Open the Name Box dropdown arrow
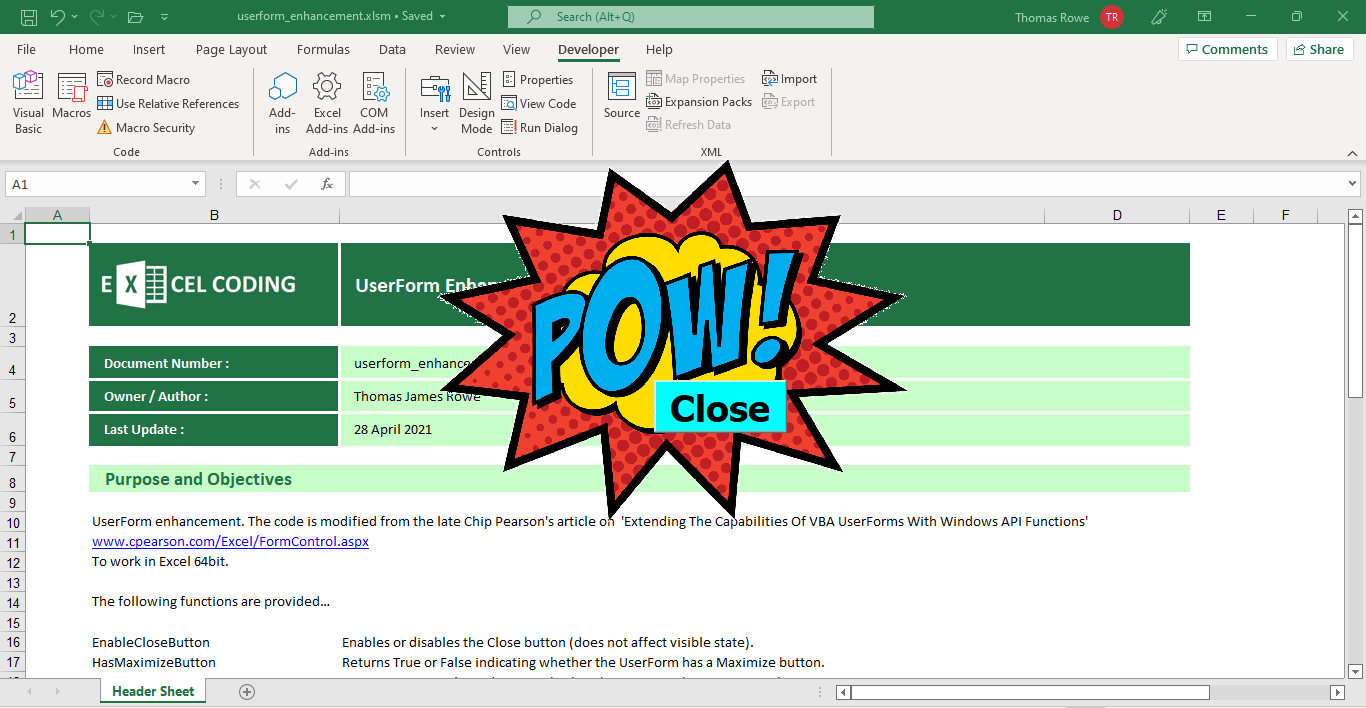The height and width of the screenshot is (708, 1366). [x=196, y=184]
